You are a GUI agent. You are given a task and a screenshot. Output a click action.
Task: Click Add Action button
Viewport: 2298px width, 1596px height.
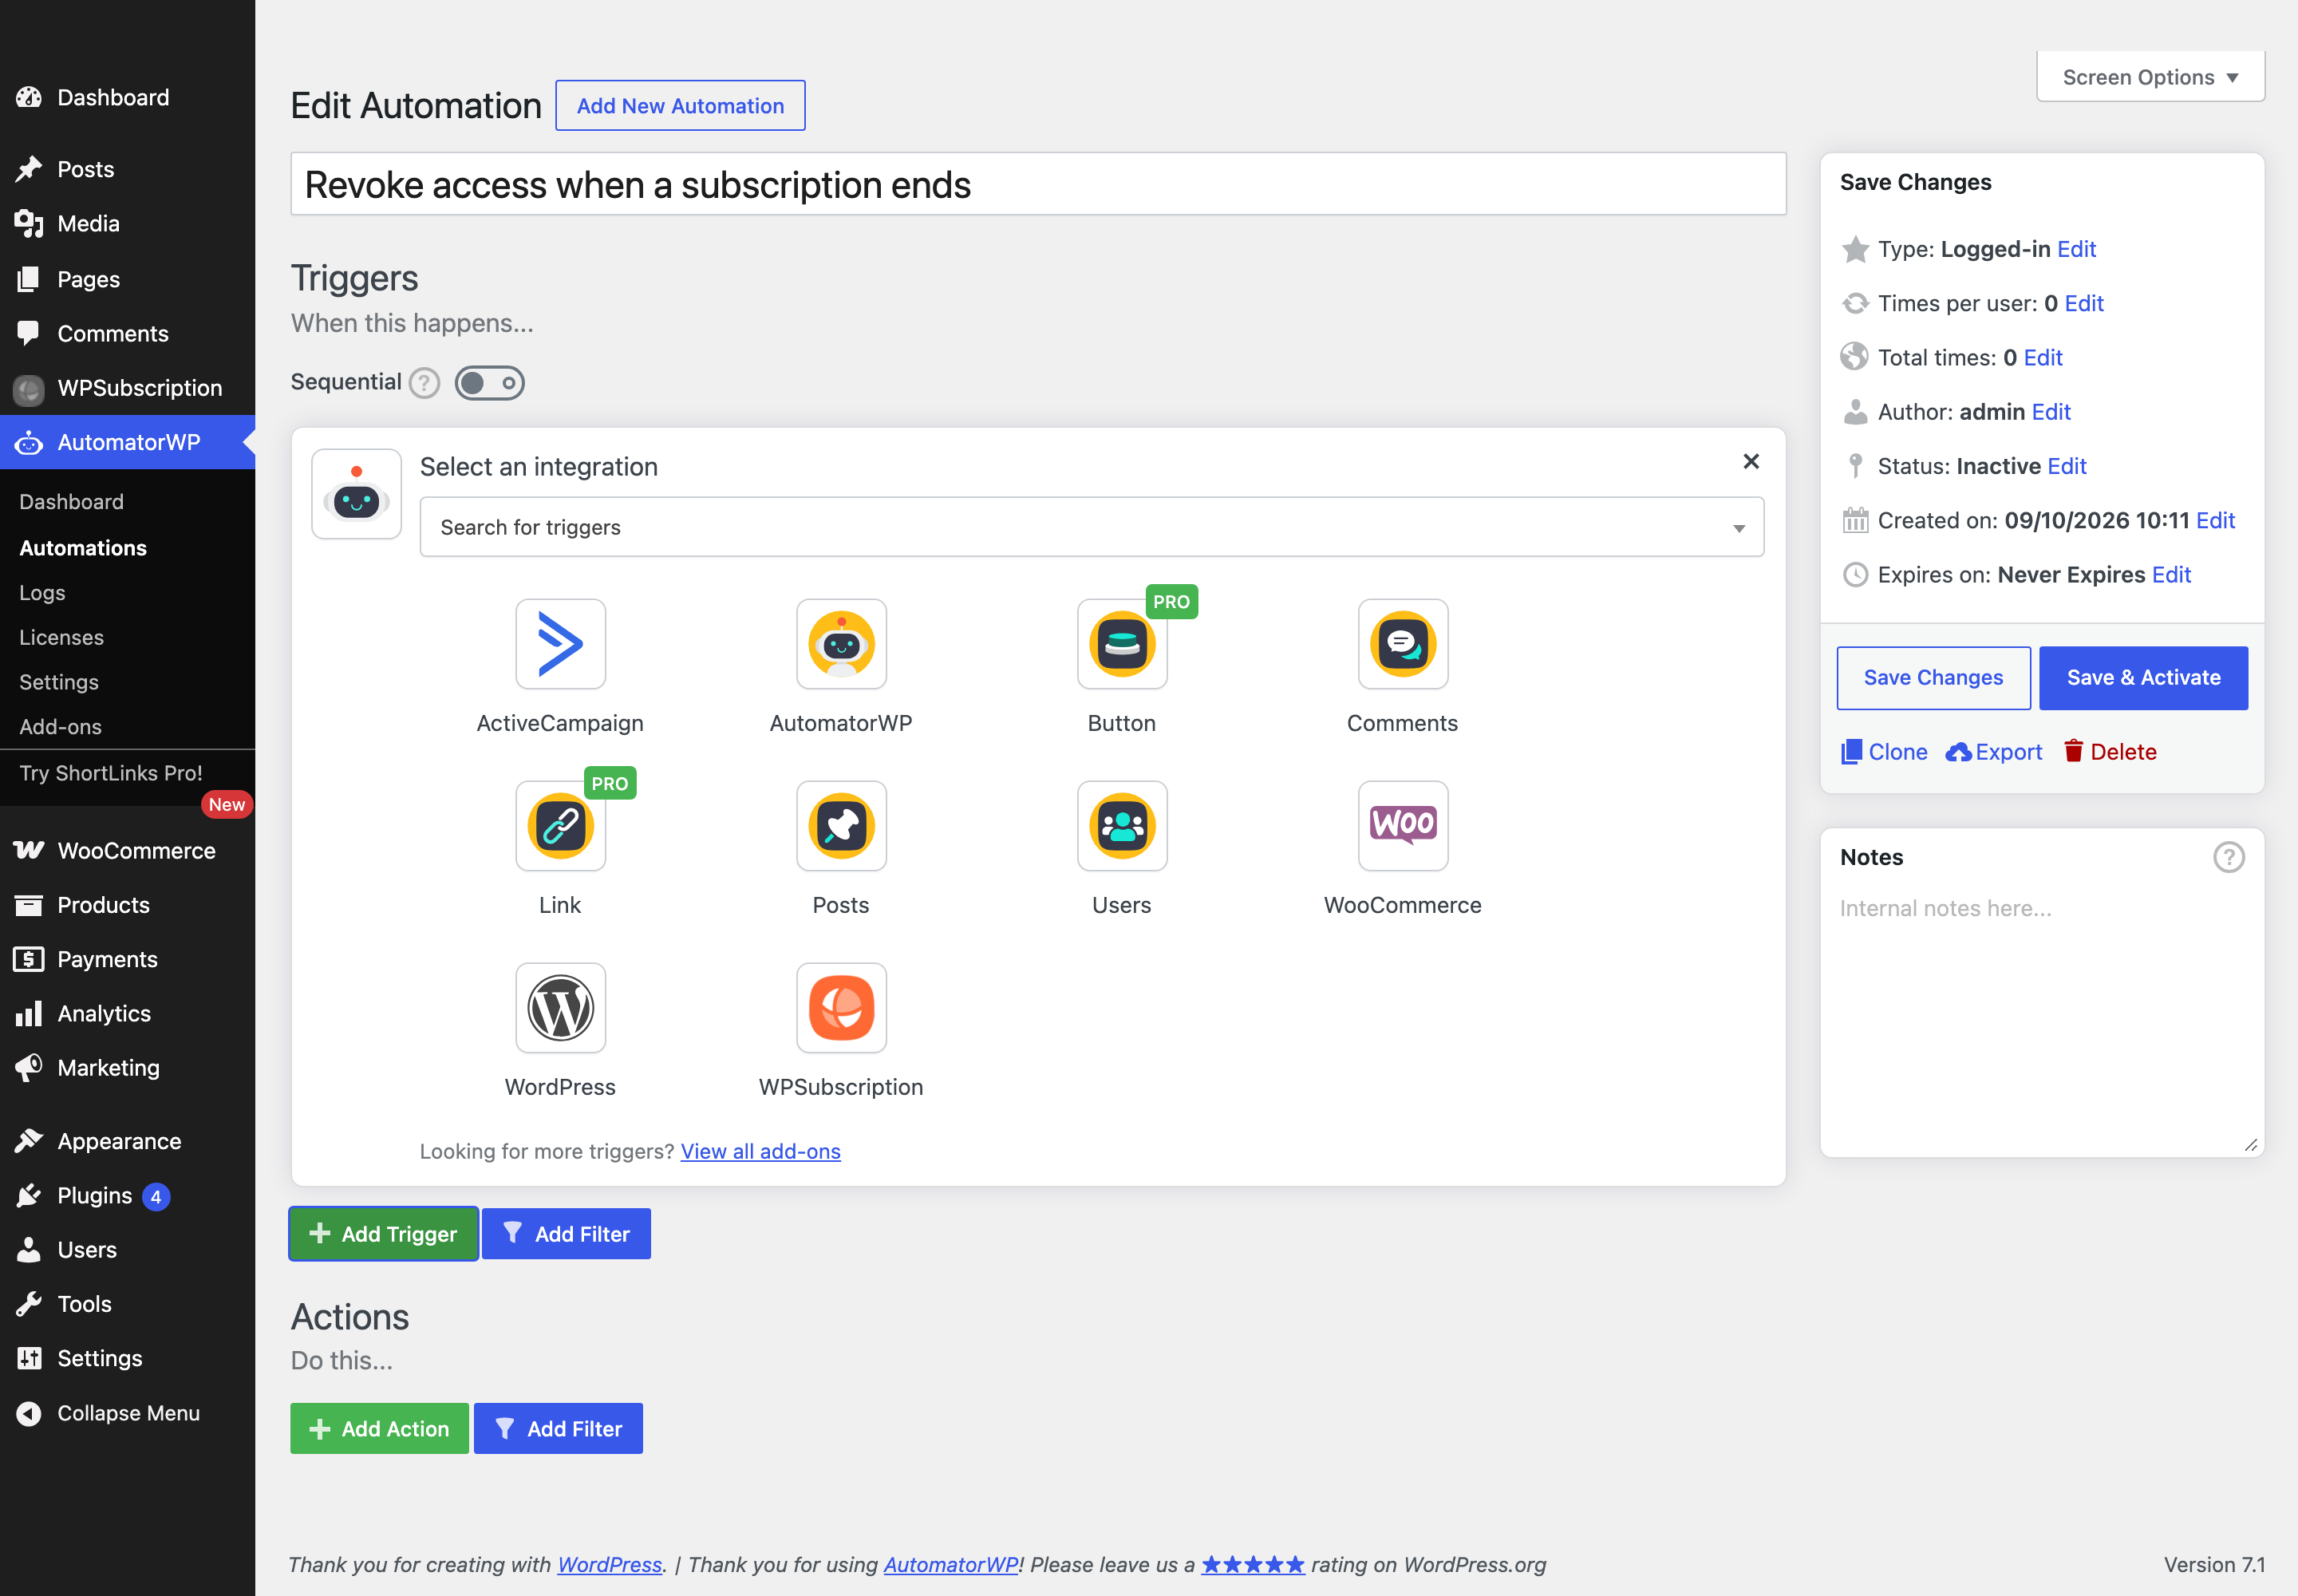379,1429
